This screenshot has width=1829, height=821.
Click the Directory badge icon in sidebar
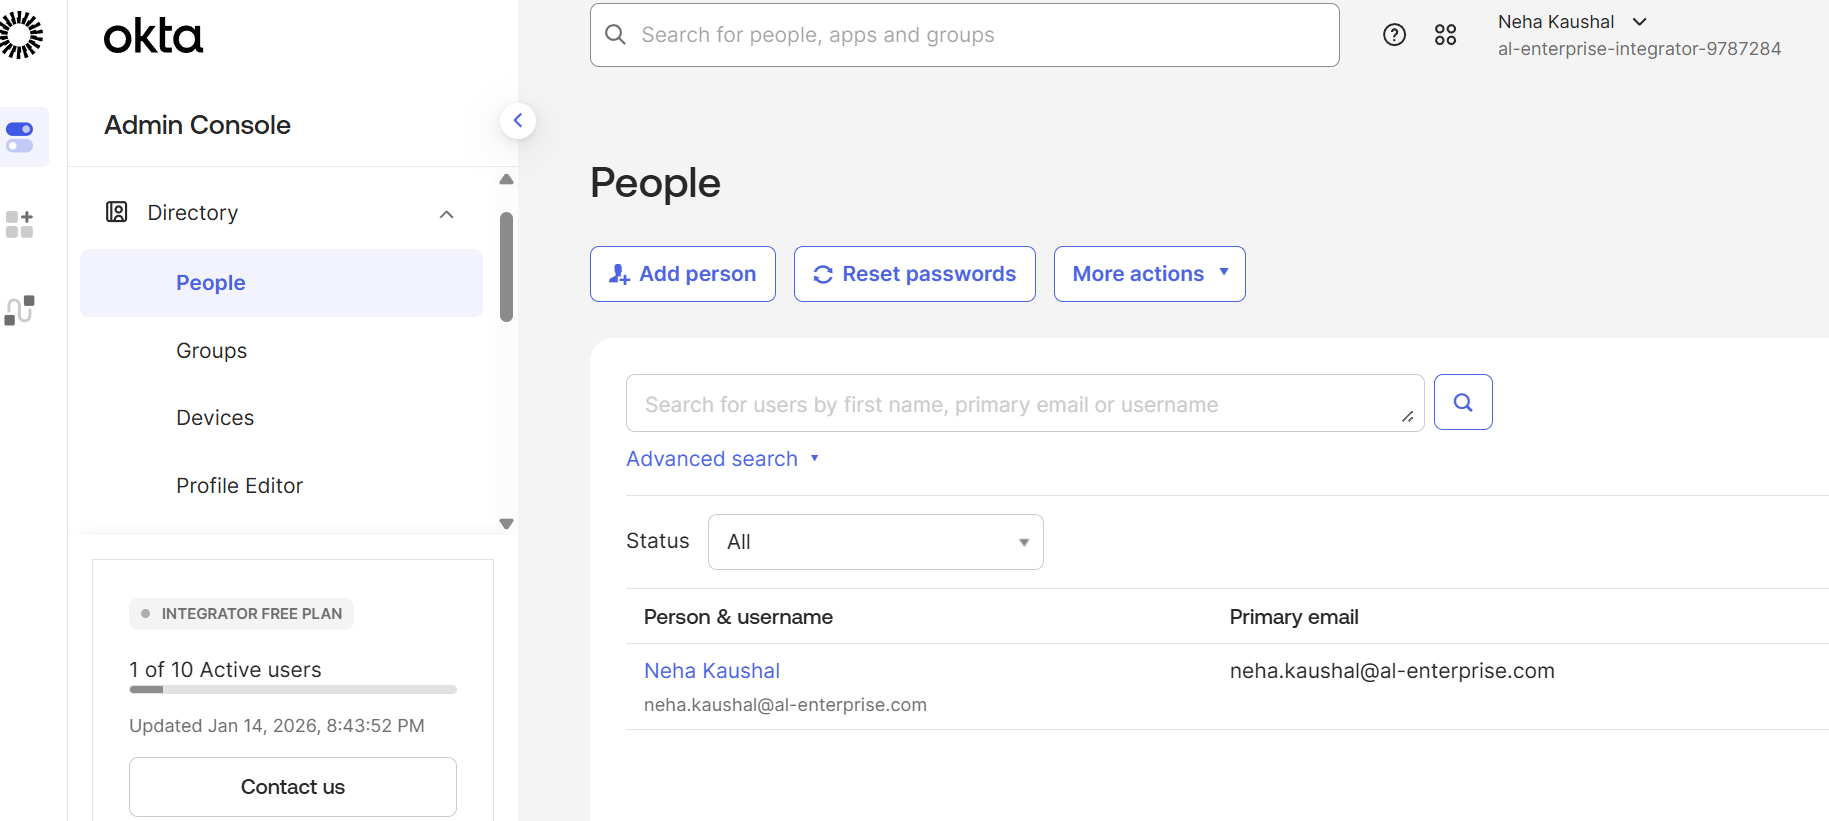click(x=116, y=212)
